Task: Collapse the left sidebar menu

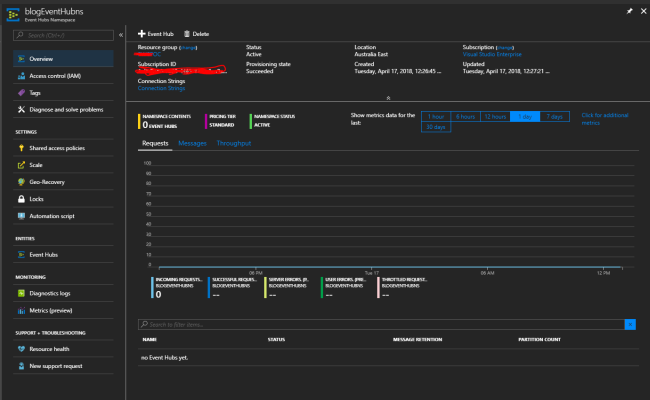Action: pyautogui.click(x=122, y=35)
